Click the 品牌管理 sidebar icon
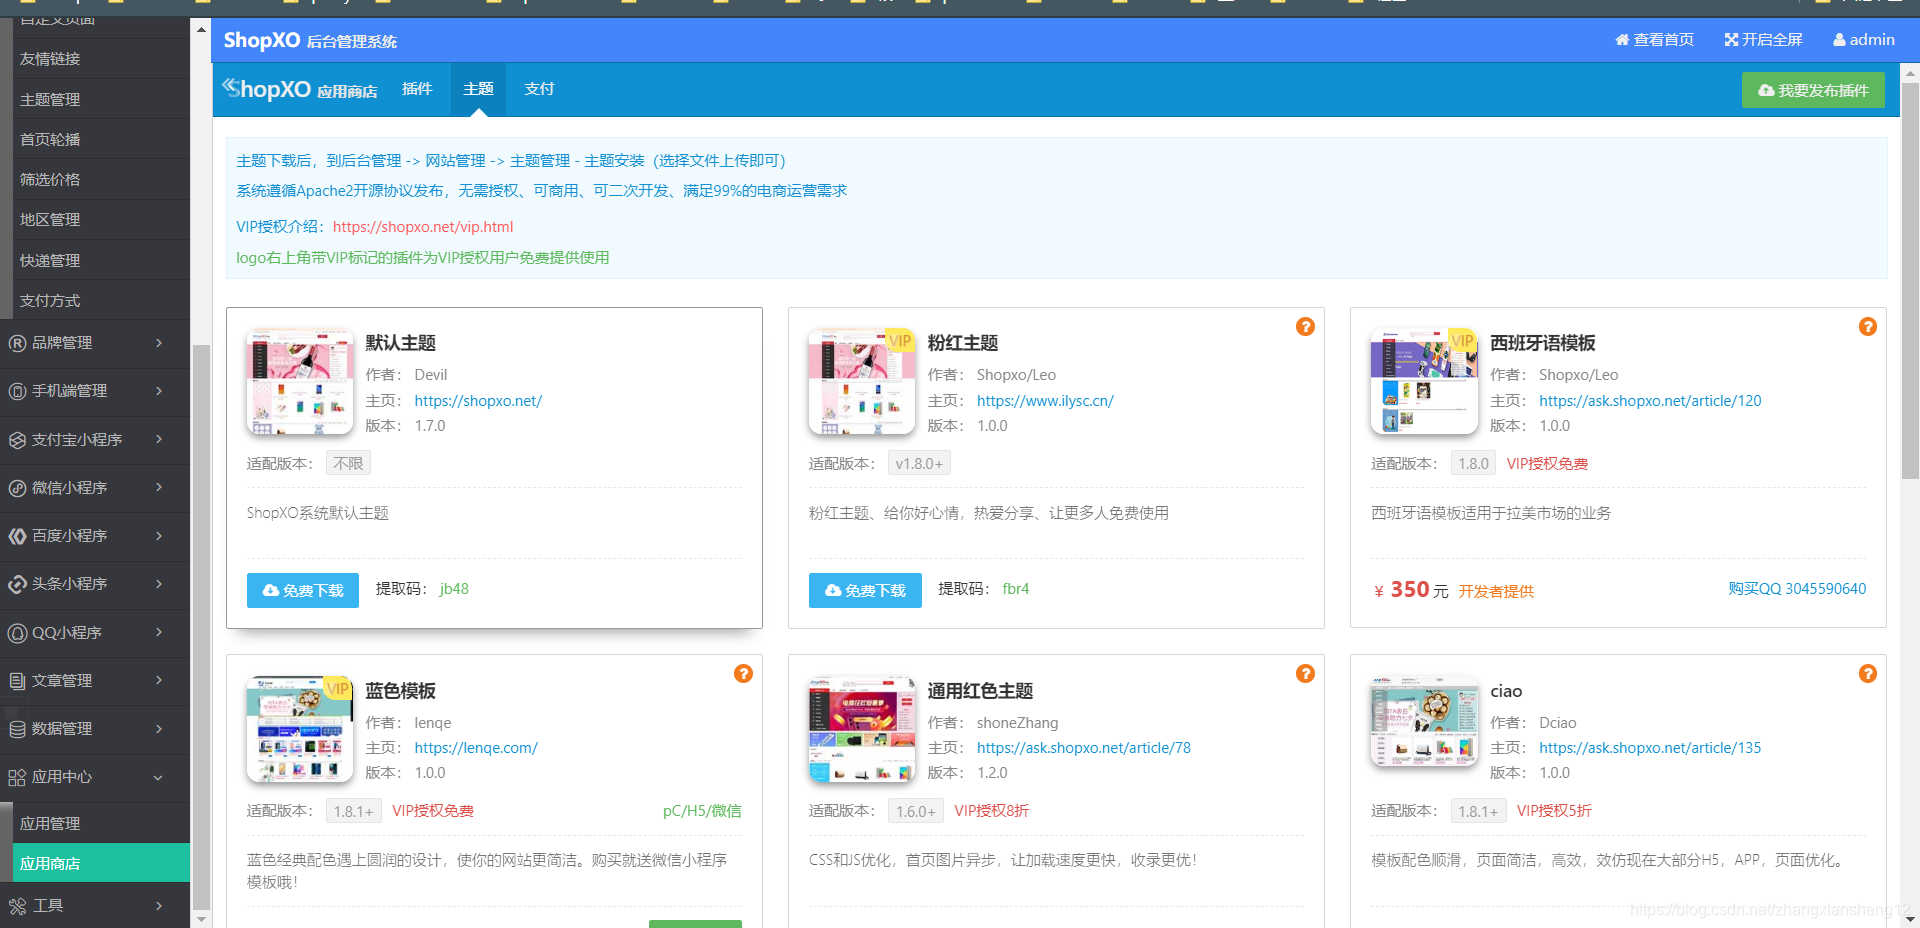1920x928 pixels. [x=17, y=343]
